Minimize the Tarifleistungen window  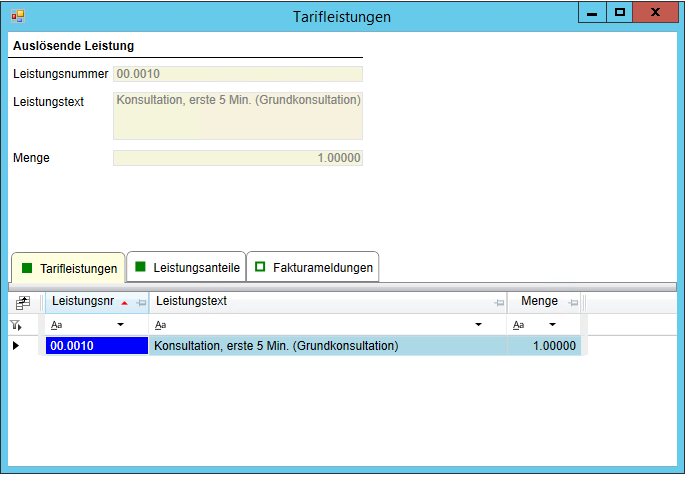(x=592, y=13)
